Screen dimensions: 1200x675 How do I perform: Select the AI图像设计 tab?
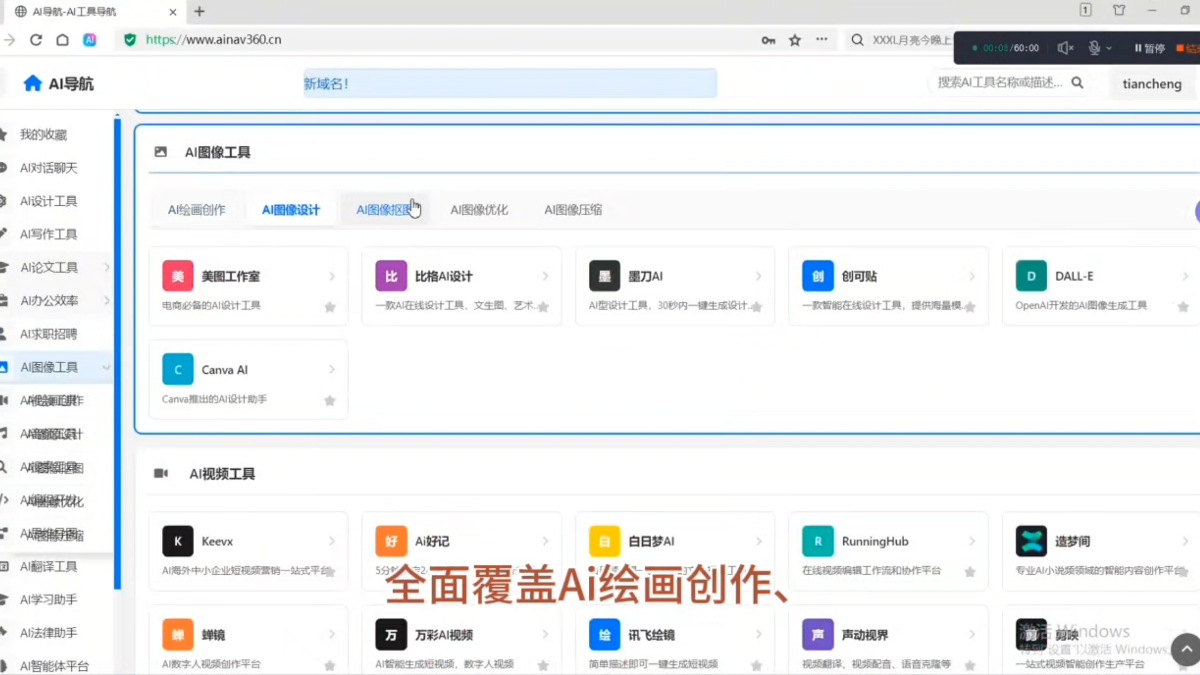pos(291,210)
